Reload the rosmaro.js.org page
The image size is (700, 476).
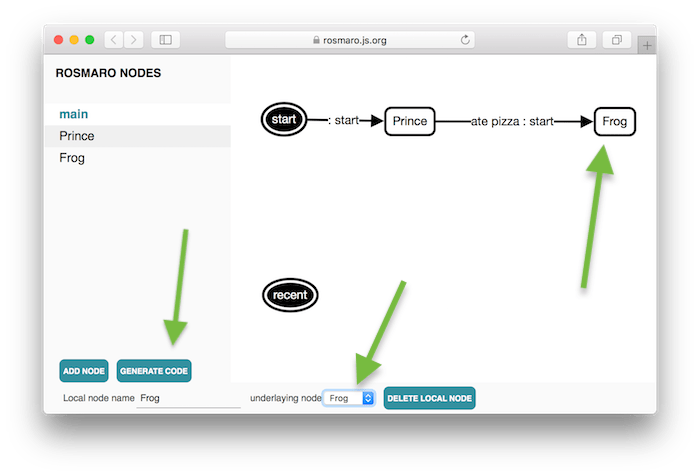coord(465,40)
